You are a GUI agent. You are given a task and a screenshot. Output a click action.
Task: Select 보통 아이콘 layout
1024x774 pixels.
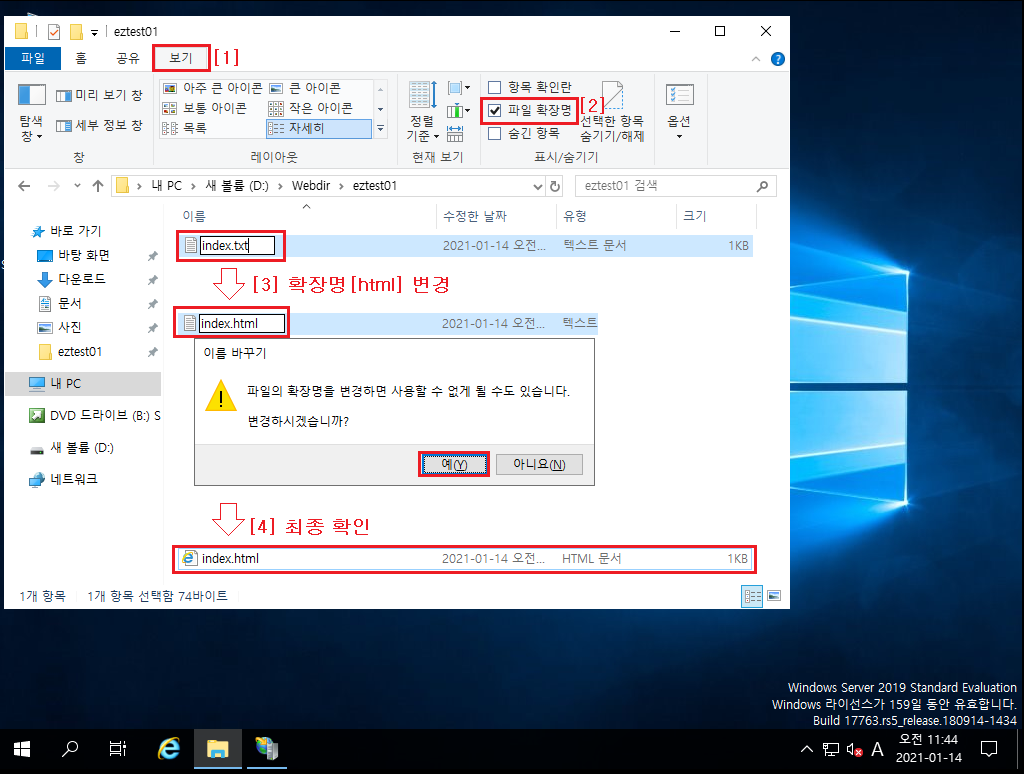pyautogui.click(x=204, y=108)
